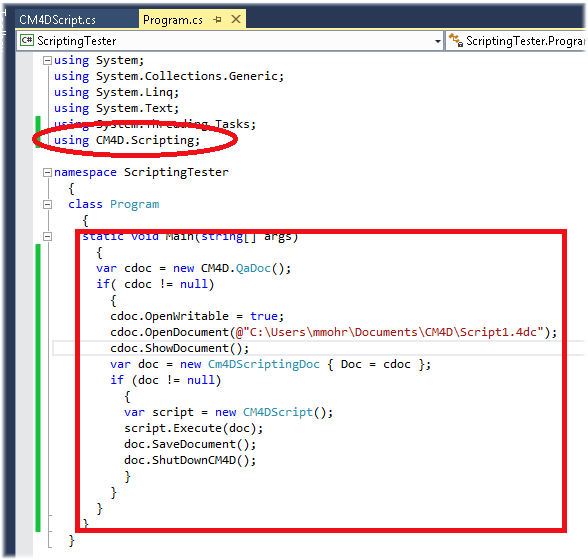Select the Program.cs tab
The image size is (588, 560).
(x=173, y=20)
